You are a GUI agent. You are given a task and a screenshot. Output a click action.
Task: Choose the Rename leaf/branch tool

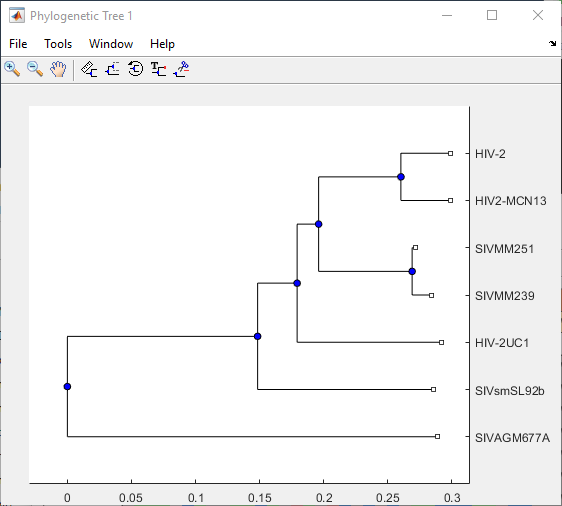coord(158,69)
